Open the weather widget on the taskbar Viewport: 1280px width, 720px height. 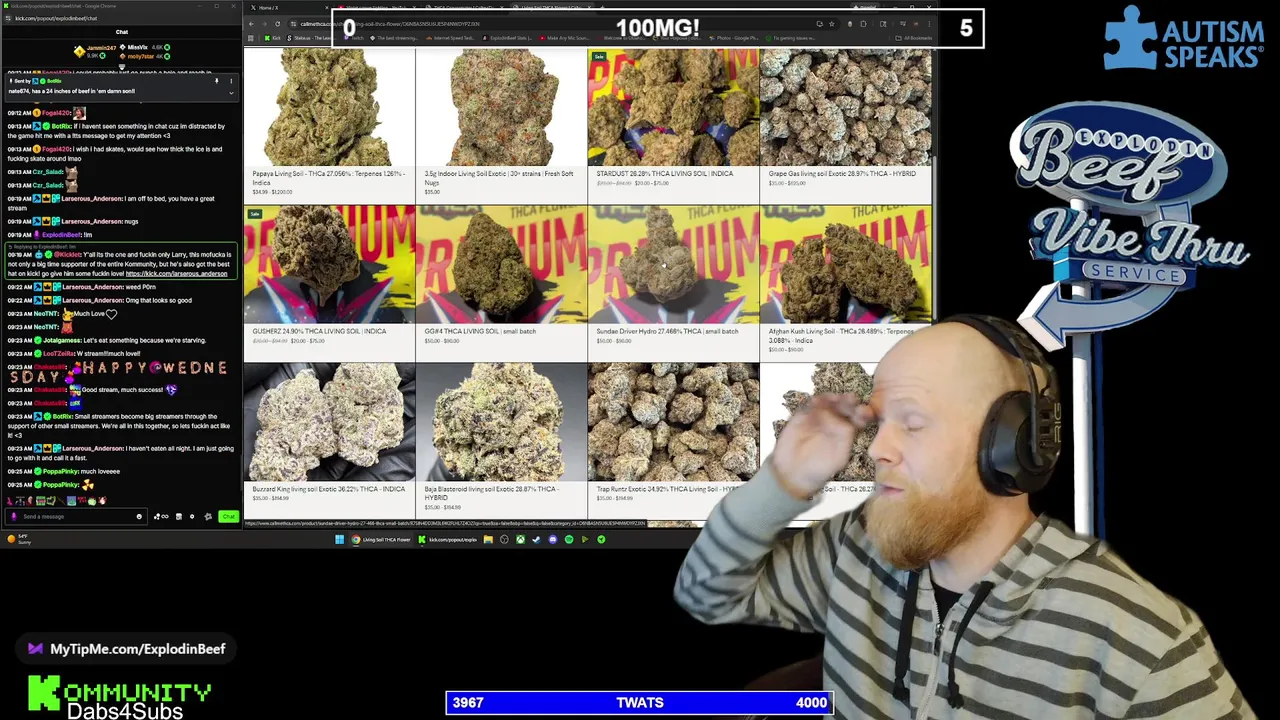(x=18, y=539)
